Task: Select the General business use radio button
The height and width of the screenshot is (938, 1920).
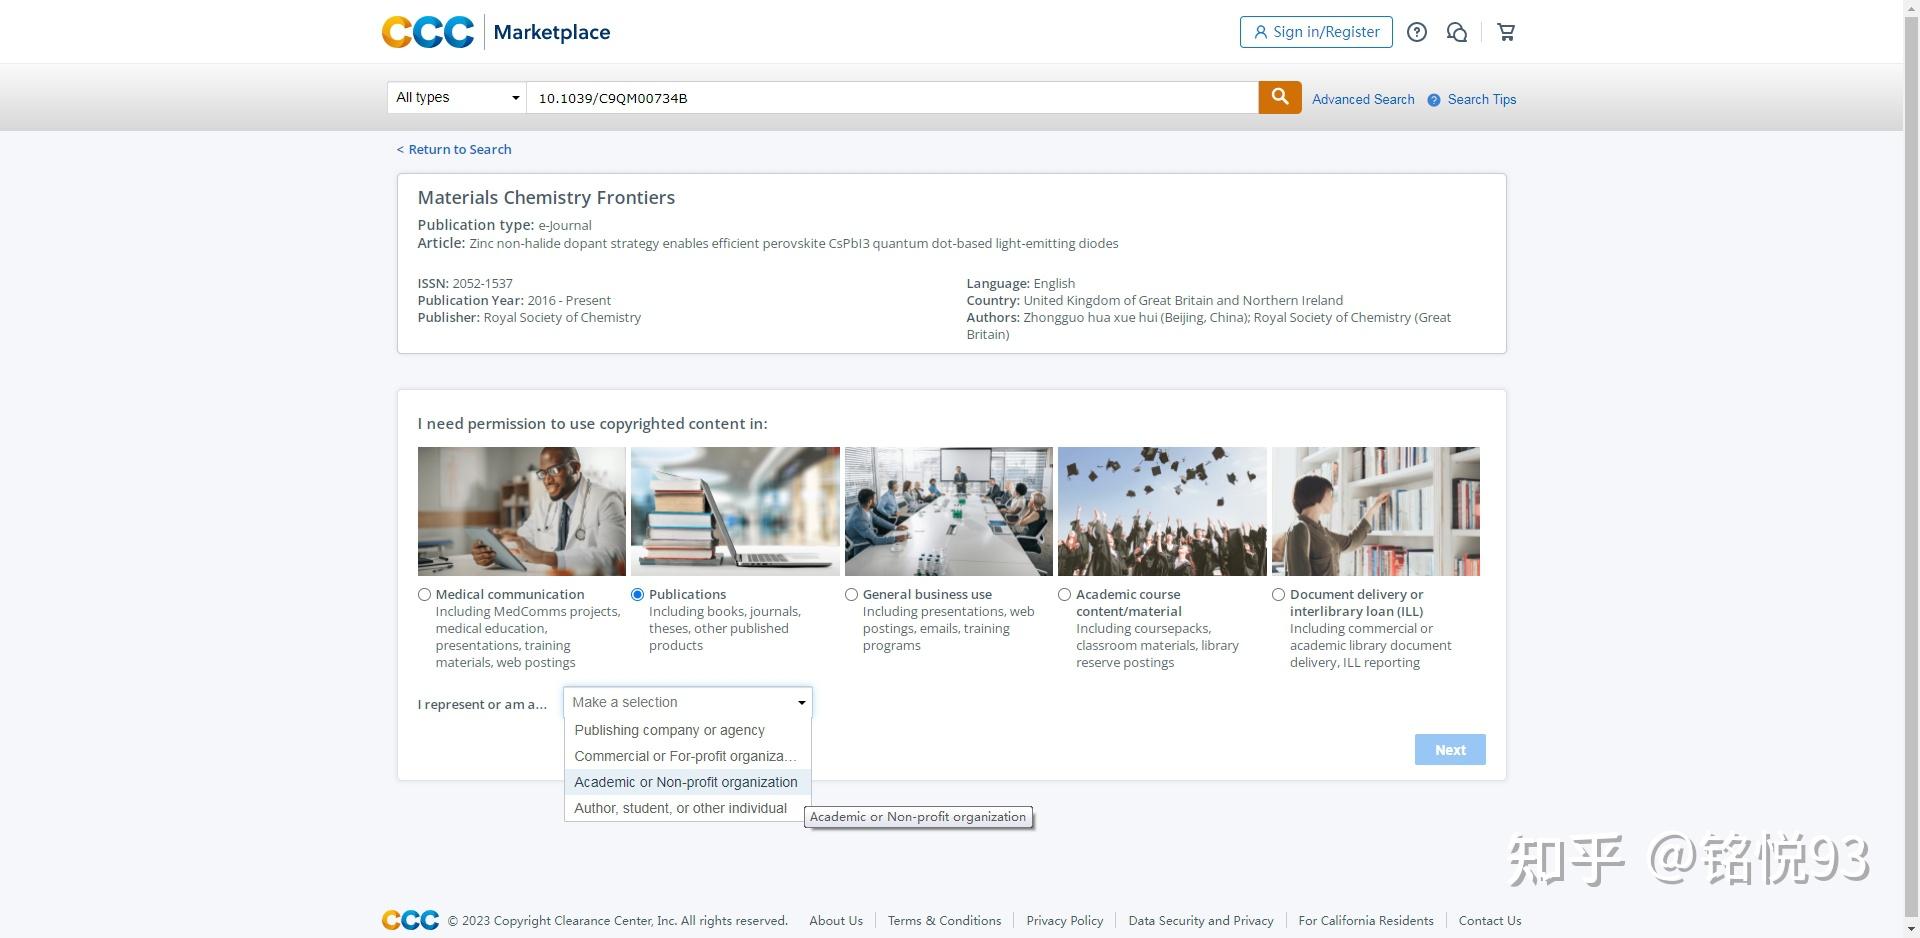Action: click(851, 594)
